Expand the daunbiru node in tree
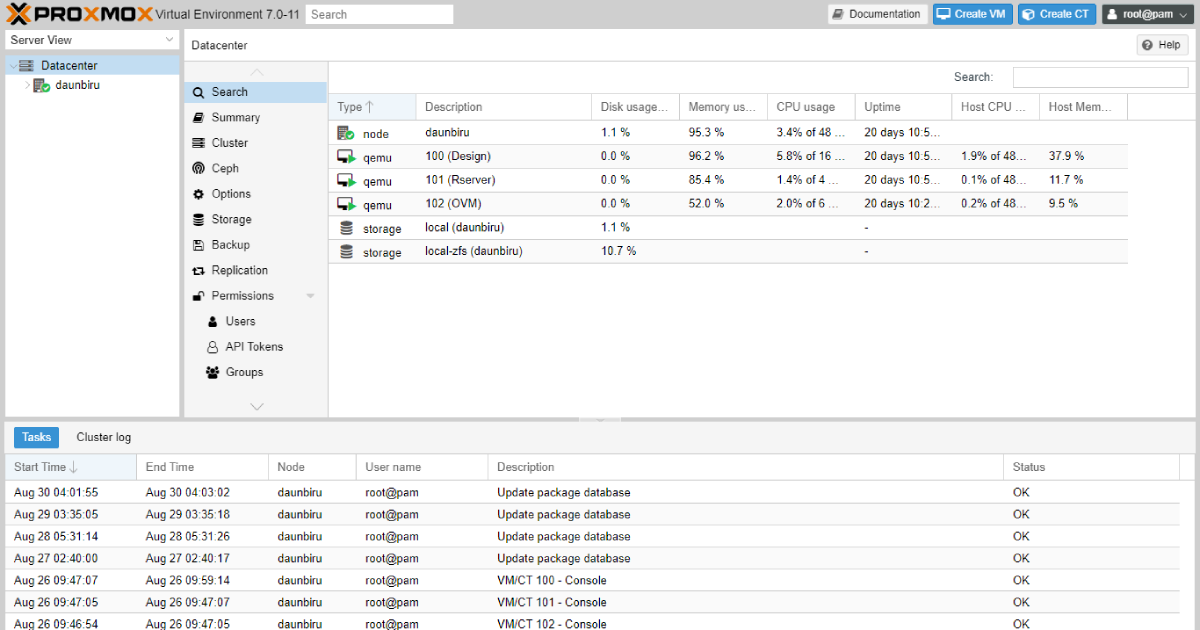 pyautogui.click(x=27, y=86)
